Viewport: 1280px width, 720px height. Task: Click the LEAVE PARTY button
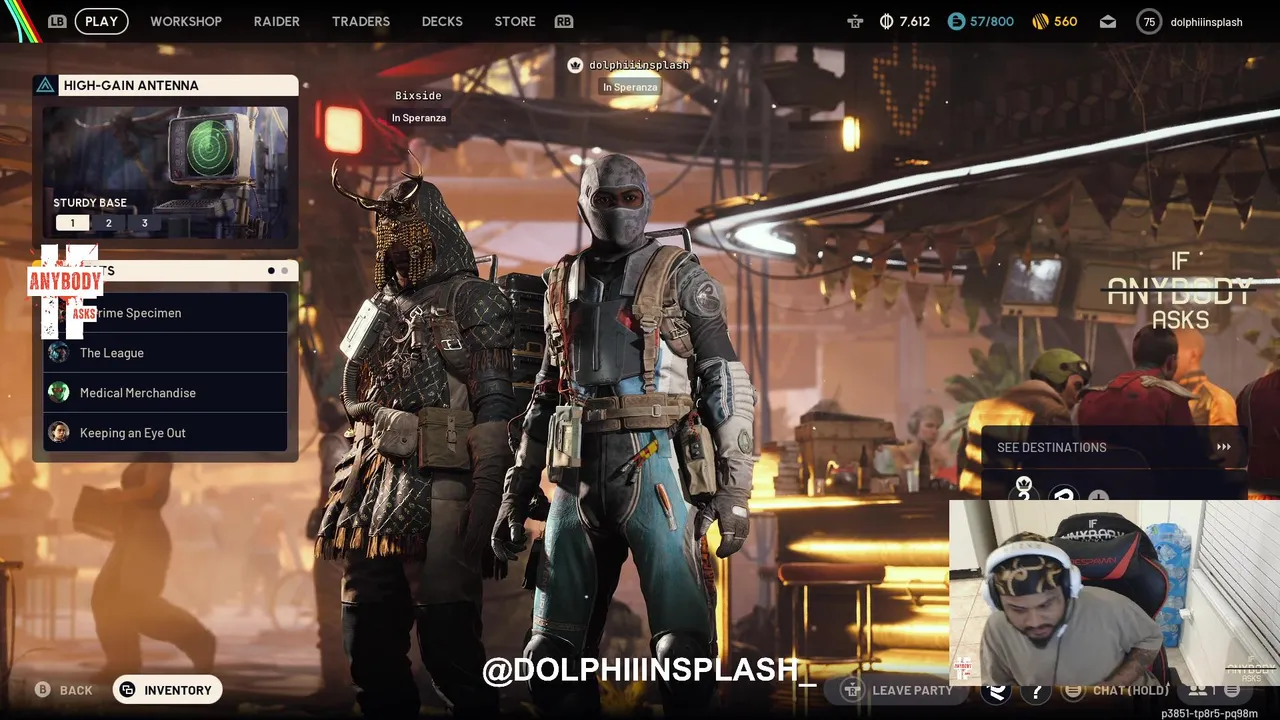898,690
